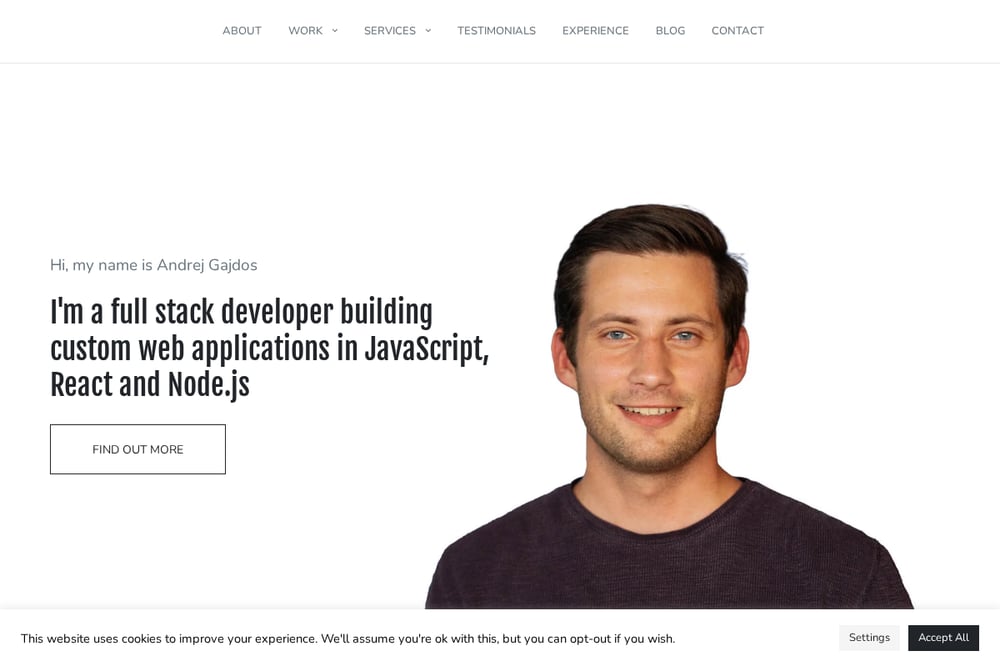The image size is (1000, 667).
Task: Open cookie Settings
Action: click(x=869, y=638)
